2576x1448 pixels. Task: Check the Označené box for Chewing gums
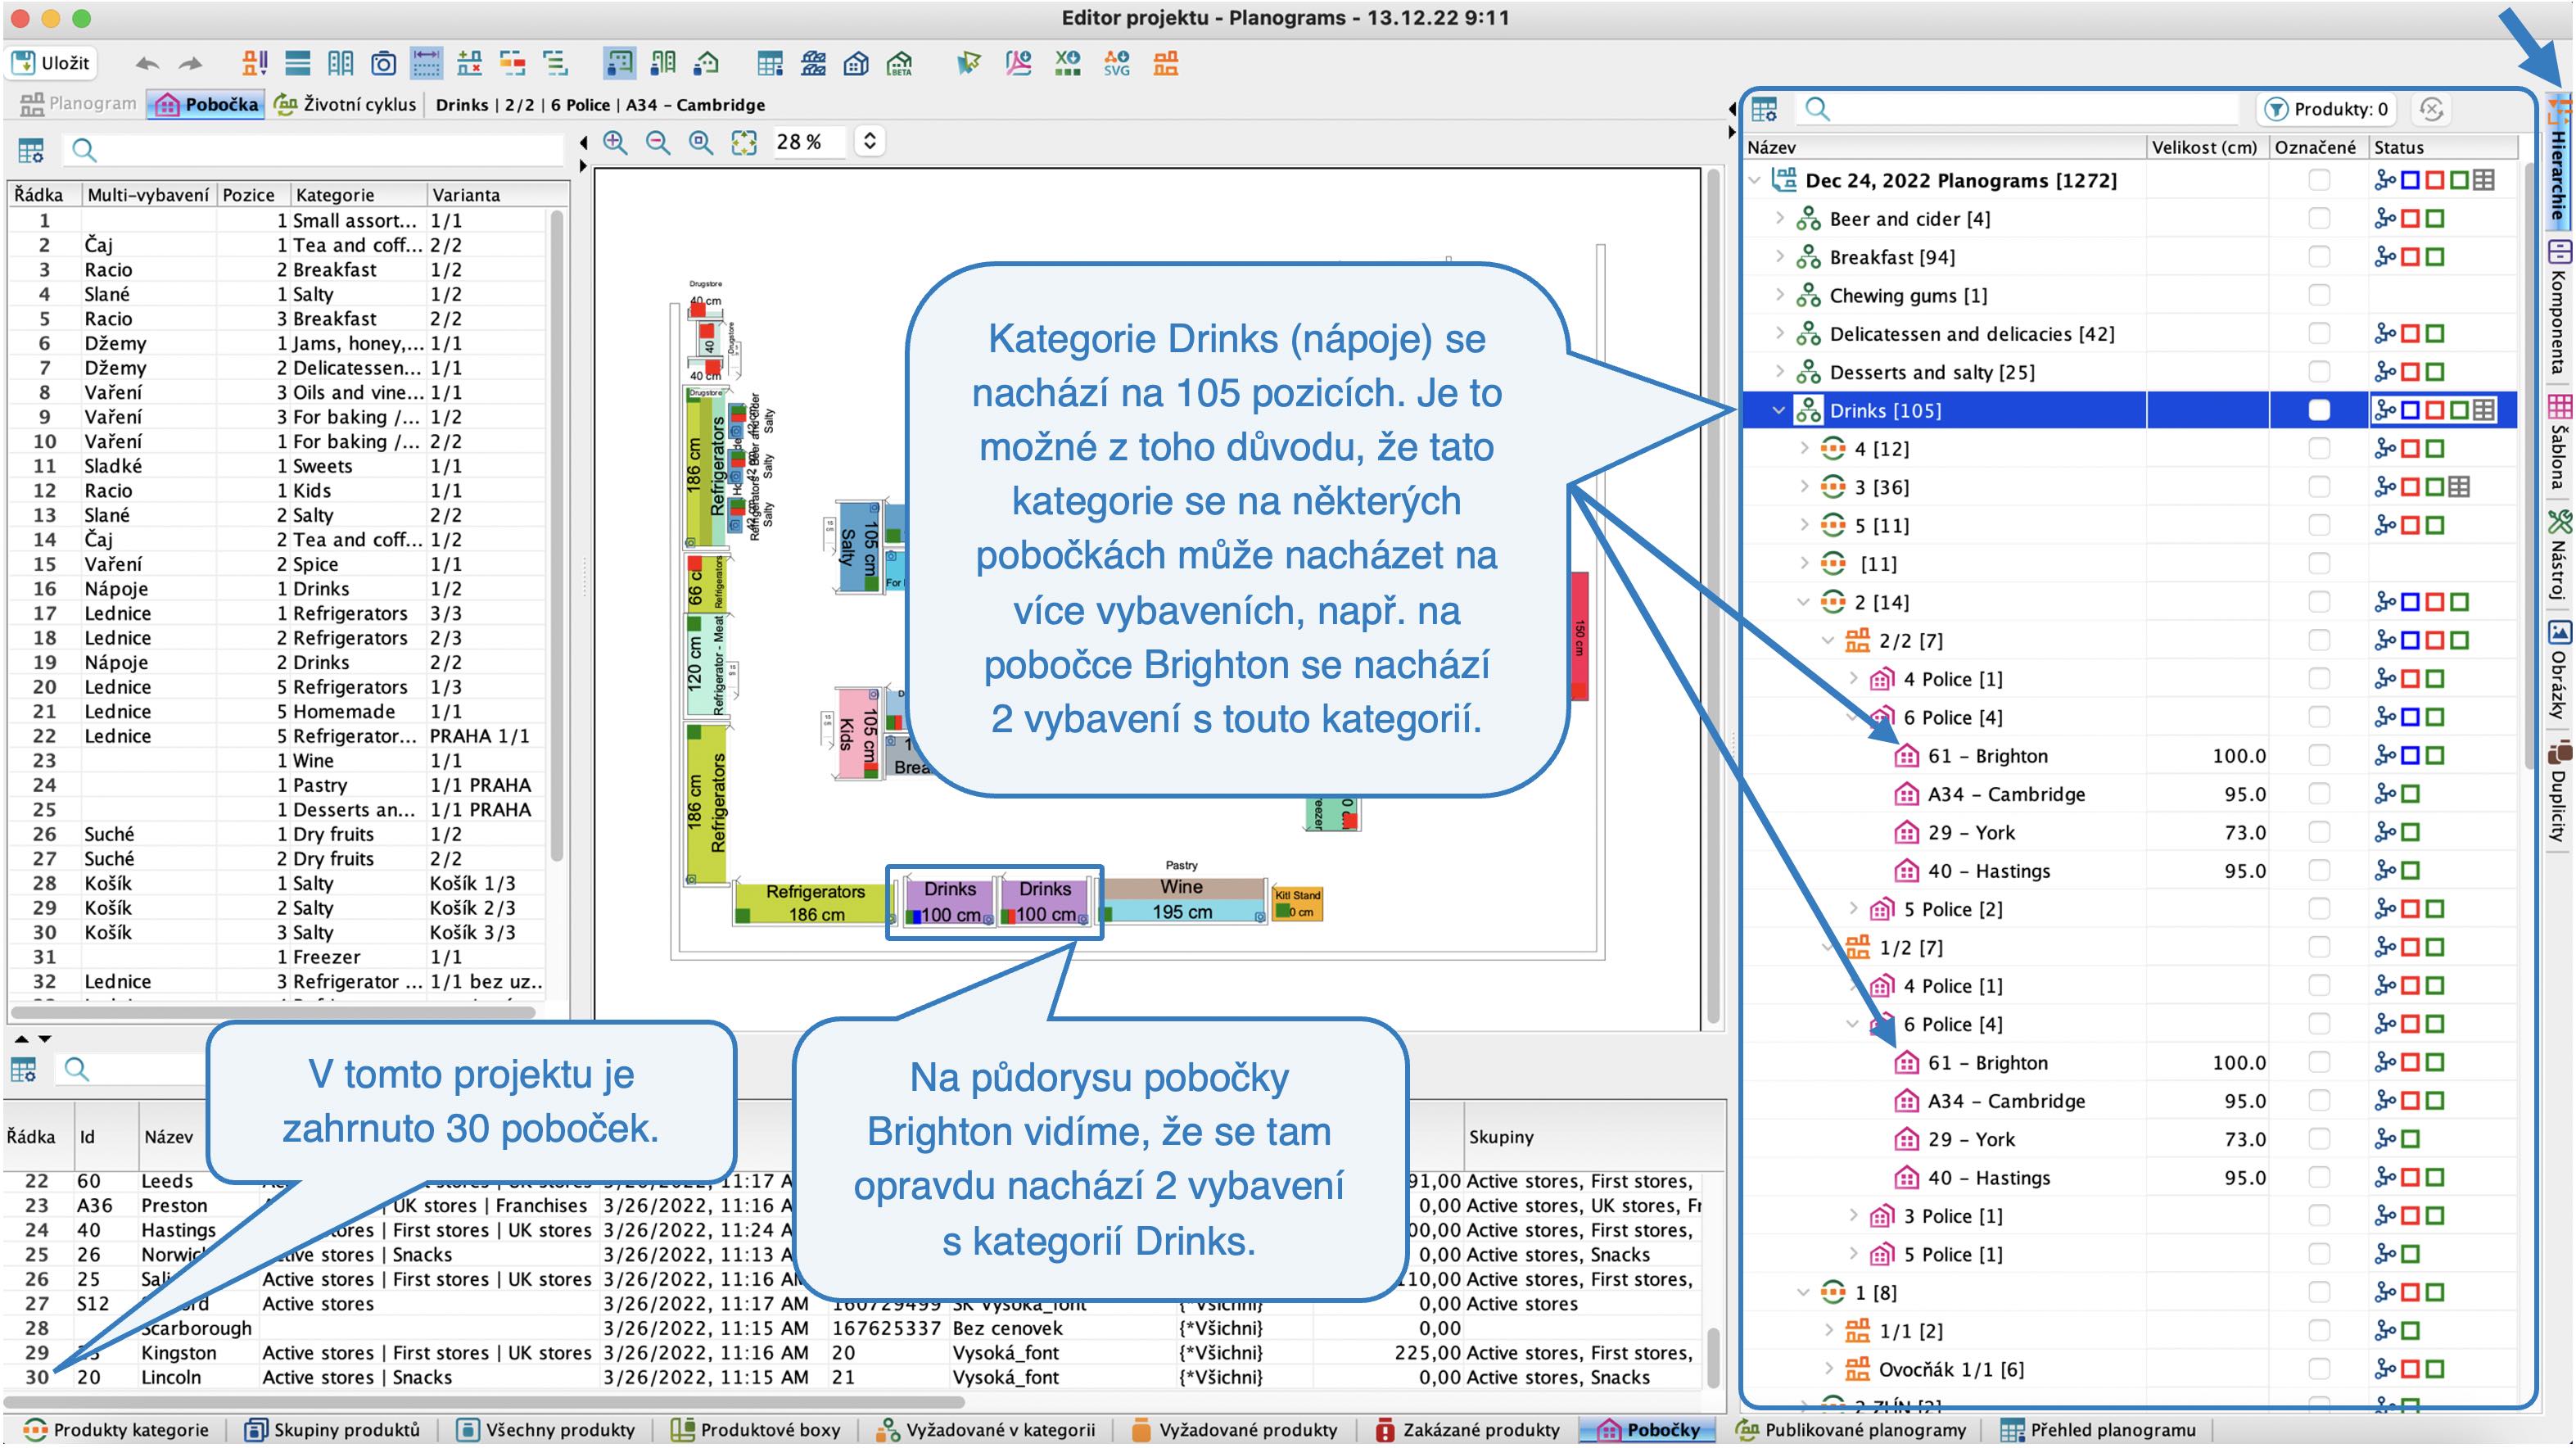(2319, 295)
